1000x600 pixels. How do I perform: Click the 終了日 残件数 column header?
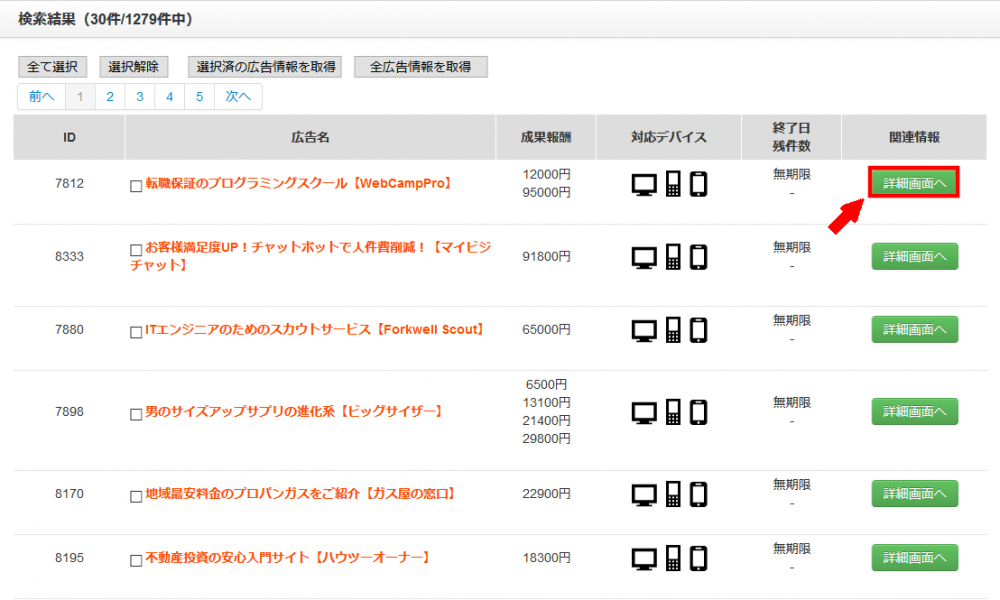tap(791, 137)
